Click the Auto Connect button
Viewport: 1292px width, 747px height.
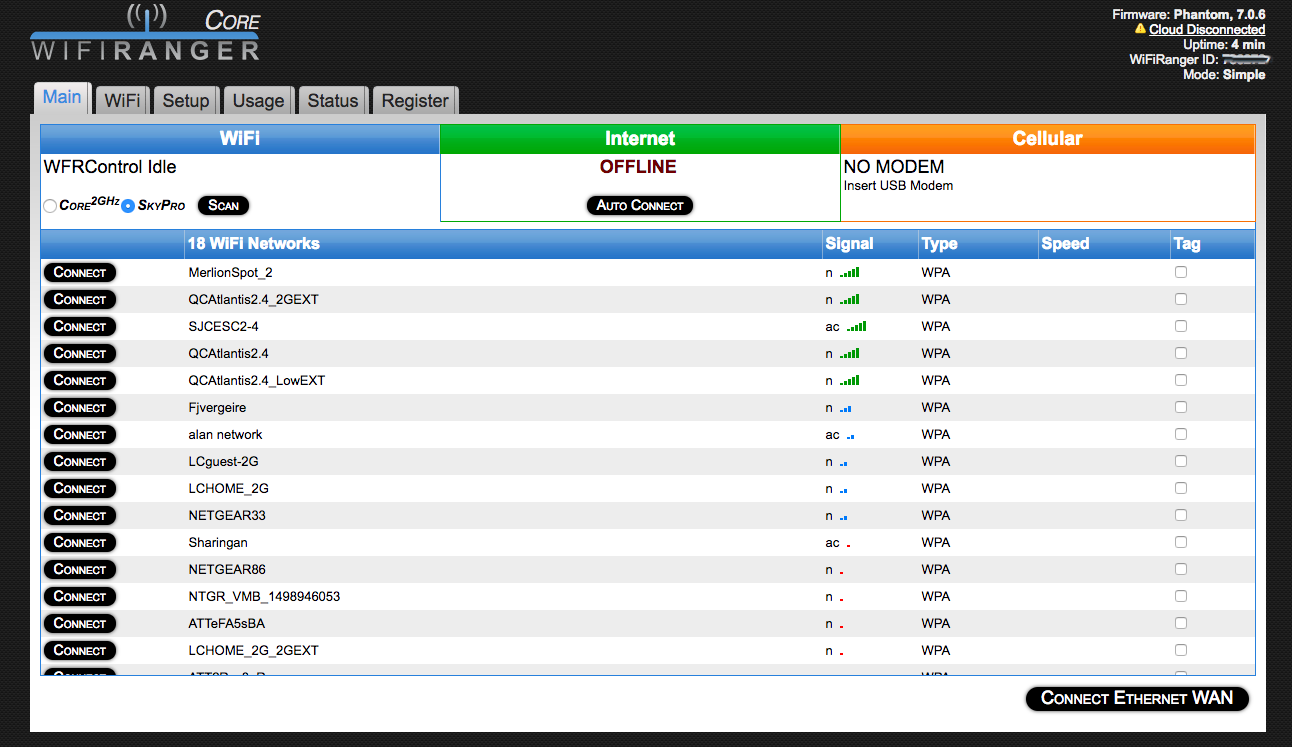tap(640, 205)
